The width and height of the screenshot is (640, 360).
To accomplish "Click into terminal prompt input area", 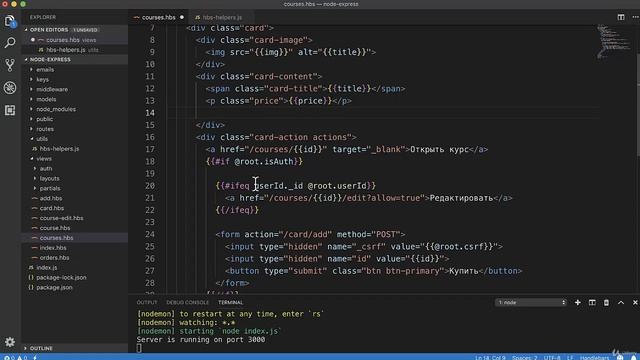I will [139, 348].
